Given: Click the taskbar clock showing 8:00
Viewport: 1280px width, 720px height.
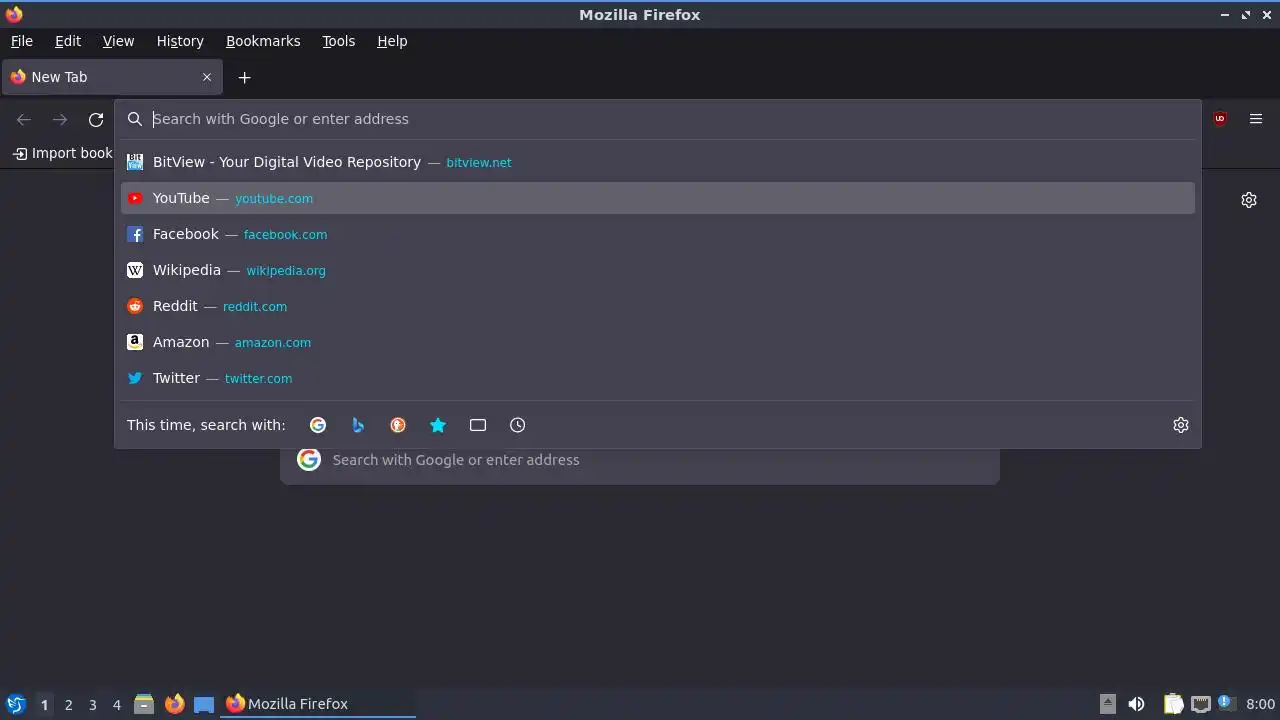Looking at the screenshot, I should (x=1260, y=704).
